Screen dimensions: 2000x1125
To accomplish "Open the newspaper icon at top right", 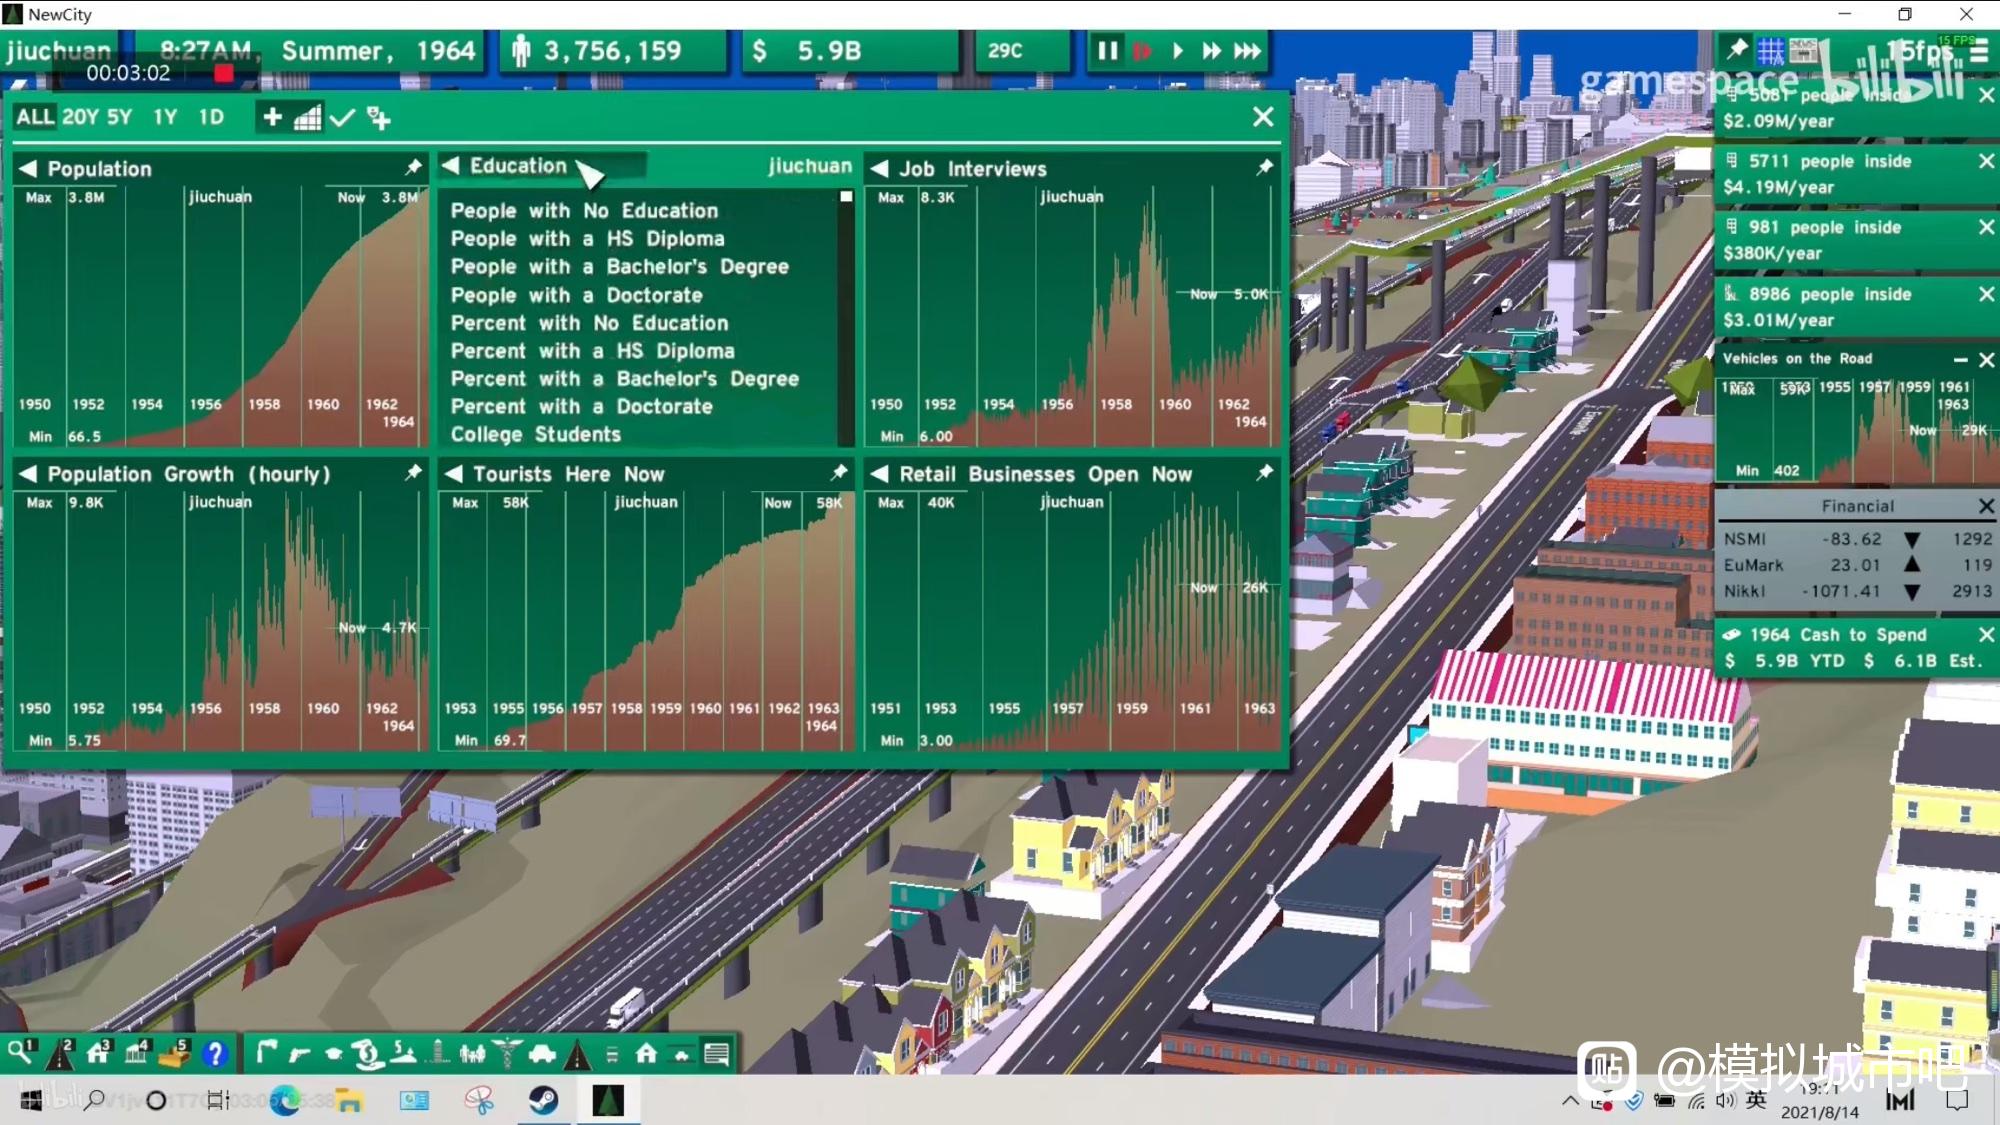I will (x=1803, y=51).
